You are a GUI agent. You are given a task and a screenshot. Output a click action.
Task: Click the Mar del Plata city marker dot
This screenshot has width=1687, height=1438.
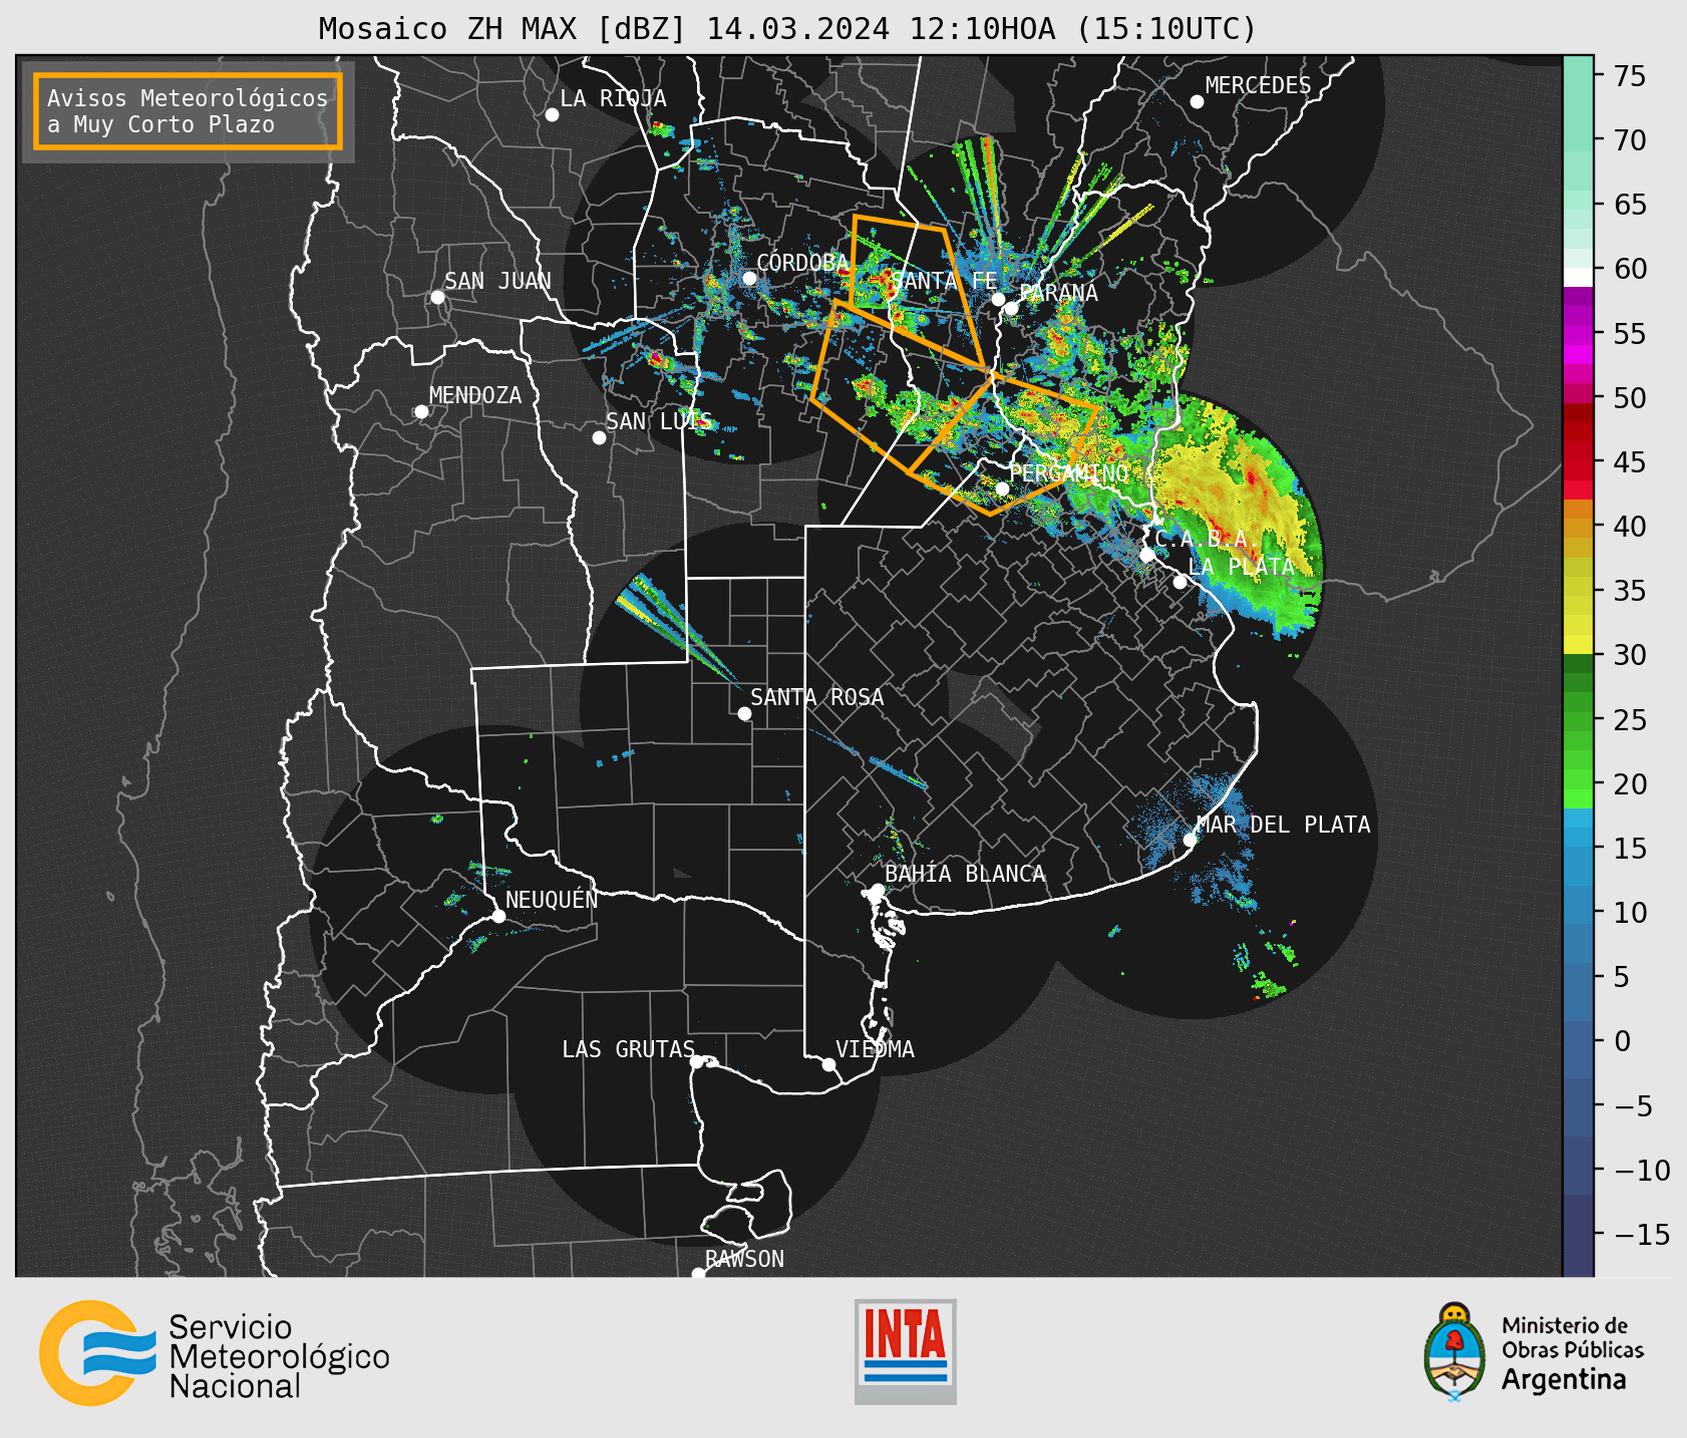coord(1190,840)
